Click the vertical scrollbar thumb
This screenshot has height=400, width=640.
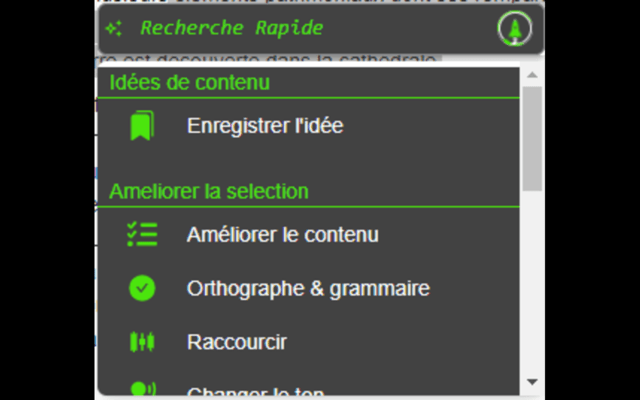pyautogui.click(x=532, y=135)
